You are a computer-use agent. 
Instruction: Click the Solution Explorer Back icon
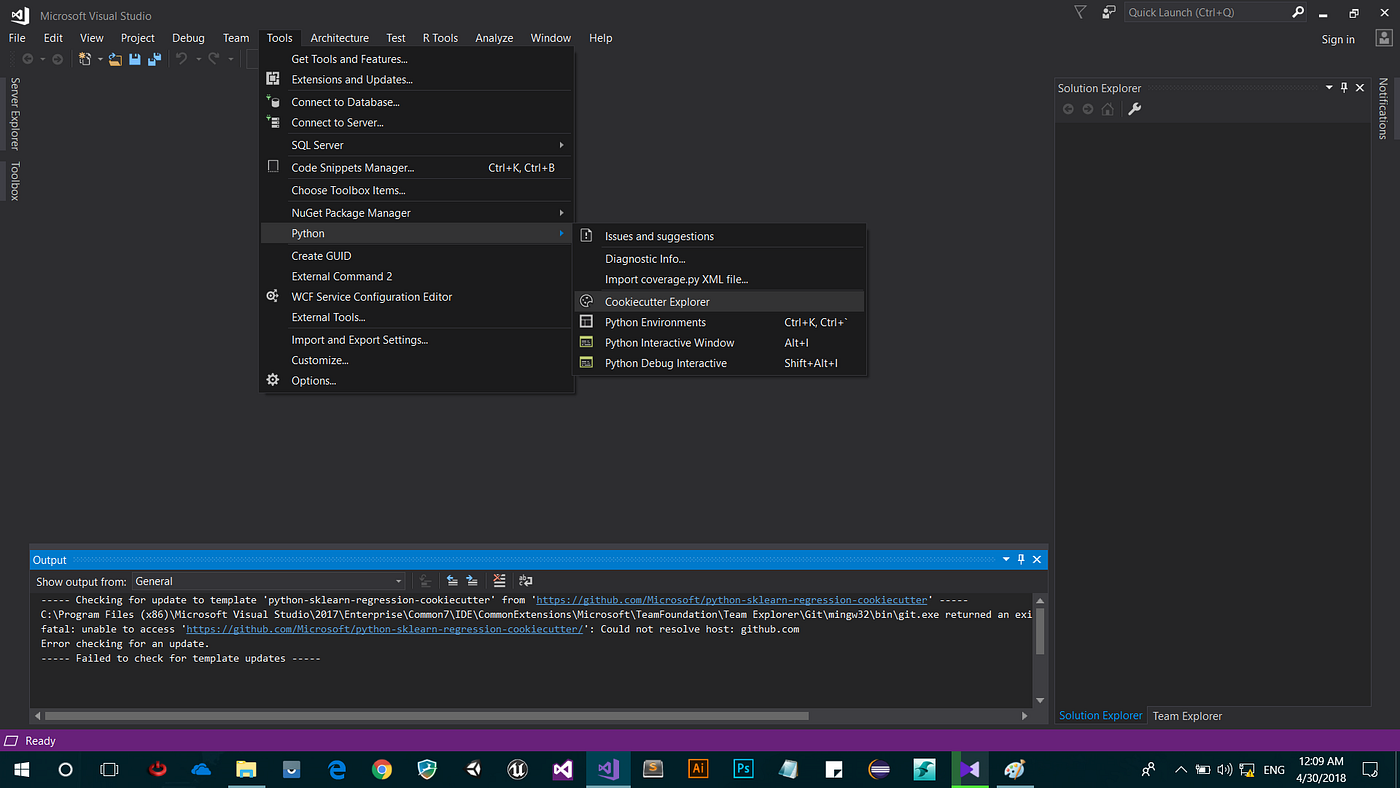tap(1068, 109)
